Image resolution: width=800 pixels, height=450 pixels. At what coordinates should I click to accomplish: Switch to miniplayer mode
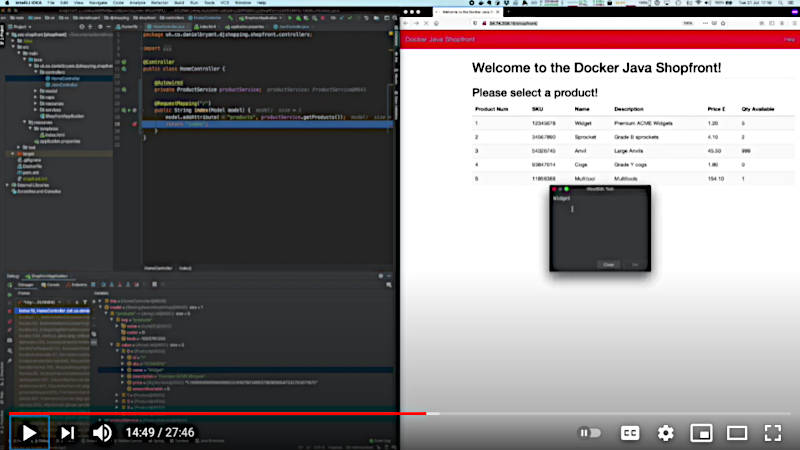(x=702, y=433)
